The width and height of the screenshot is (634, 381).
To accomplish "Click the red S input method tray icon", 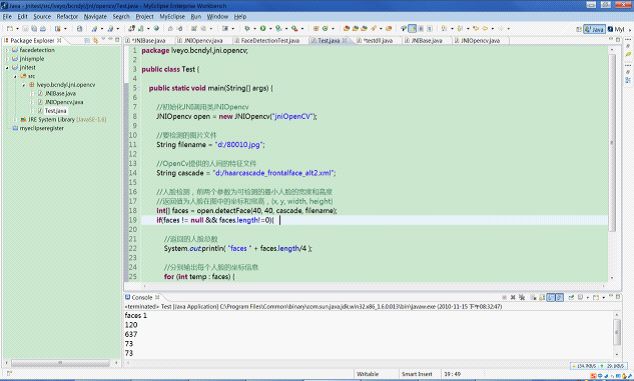I will click(x=593, y=376).
